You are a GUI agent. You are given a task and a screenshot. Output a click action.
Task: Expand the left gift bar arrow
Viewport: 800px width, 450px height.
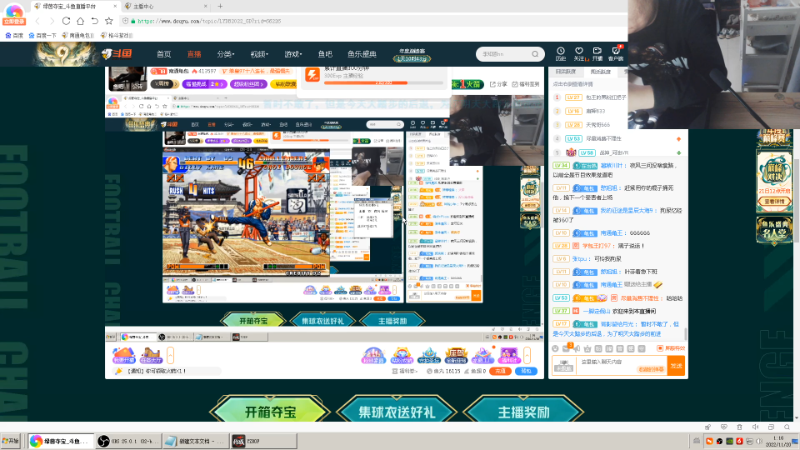pyautogui.click(x=170, y=355)
